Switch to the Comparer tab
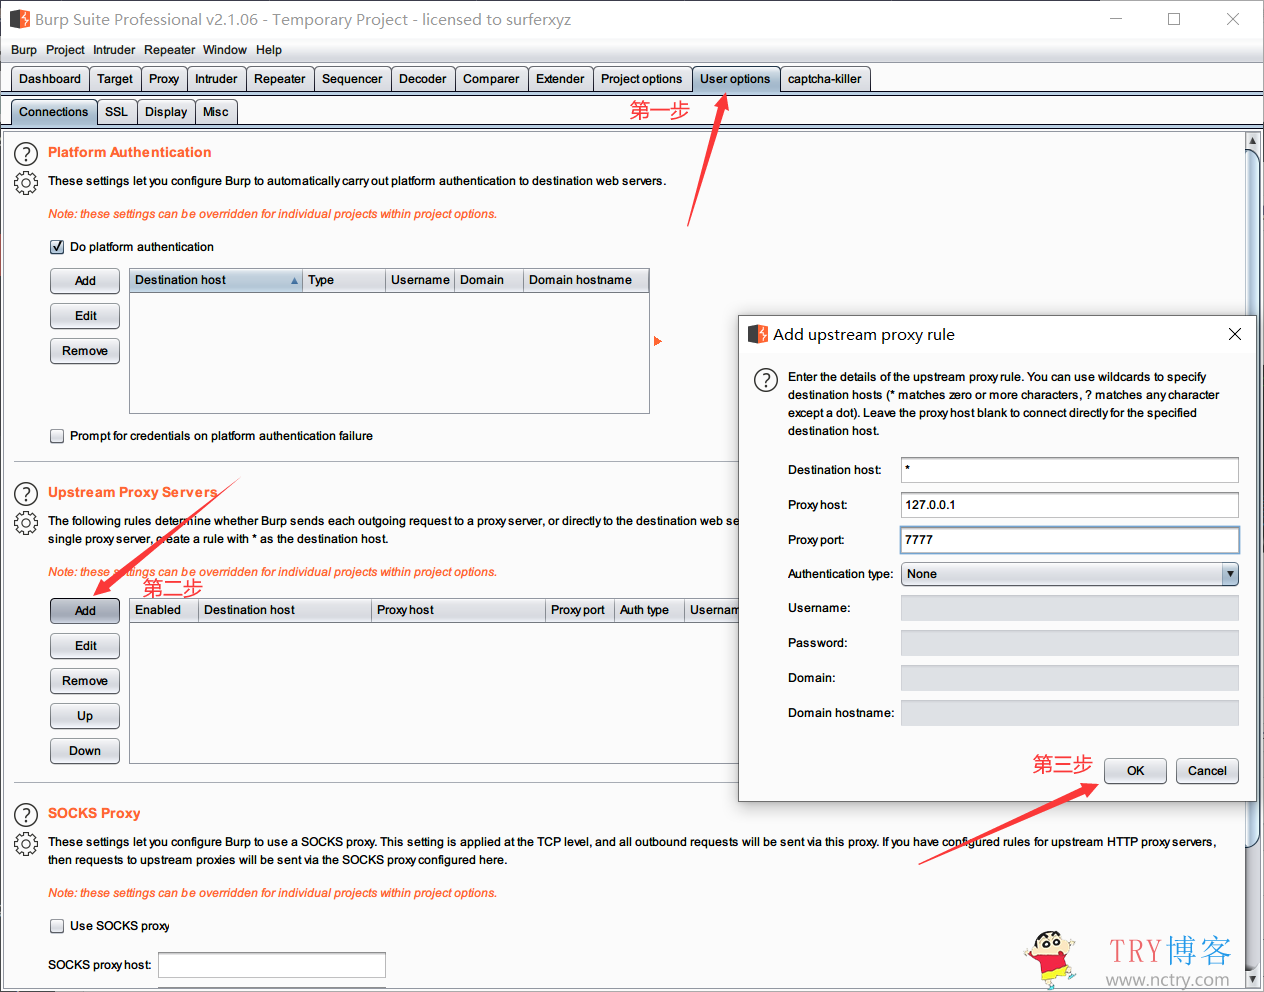1264x992 pixels. [491, 79]
